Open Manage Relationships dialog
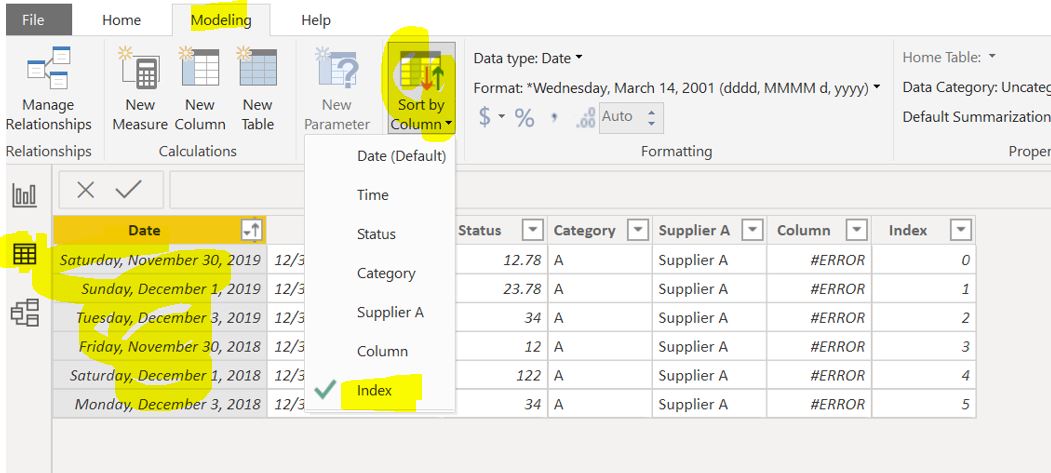 click(x=48, y=88)
